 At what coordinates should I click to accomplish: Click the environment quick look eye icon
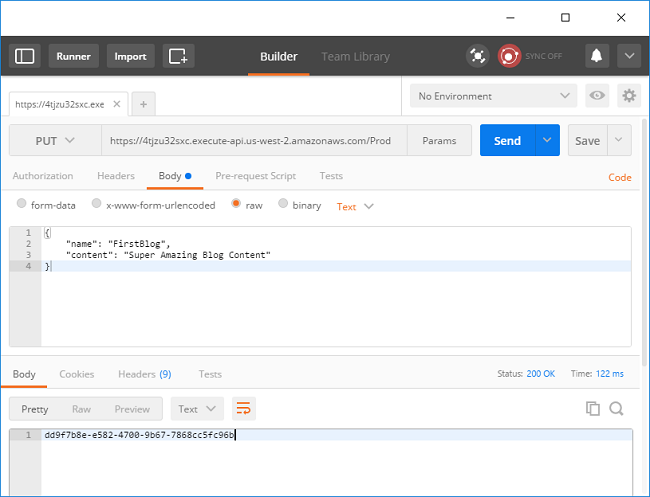pyautogui.click(x=597, y=96)
